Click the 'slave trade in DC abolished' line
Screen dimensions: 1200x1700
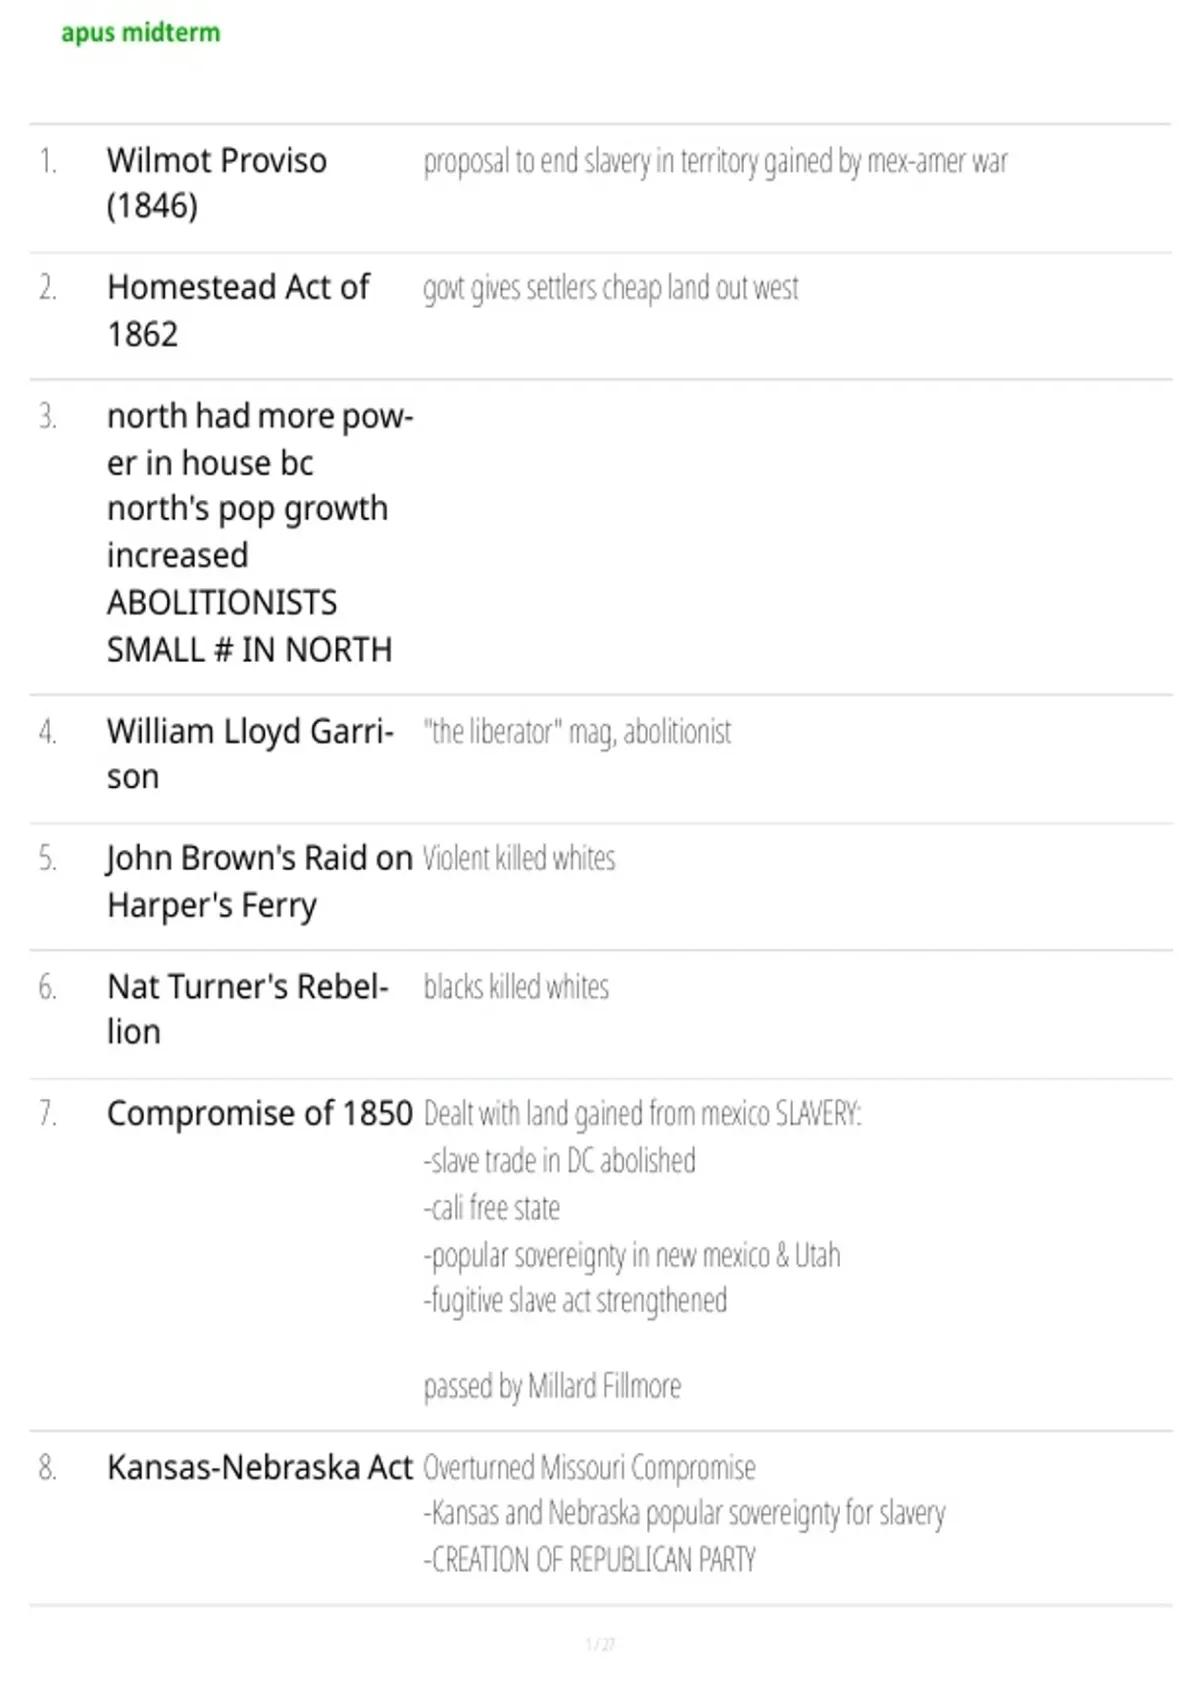pos(559,1161)
